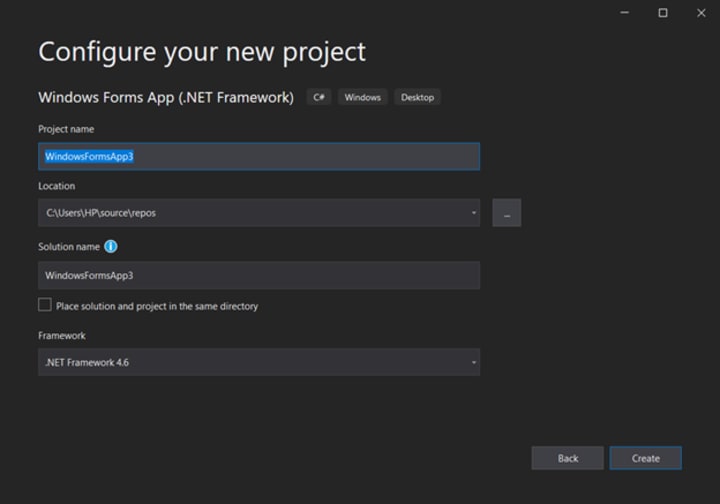Click the Create button

(645, 458)
